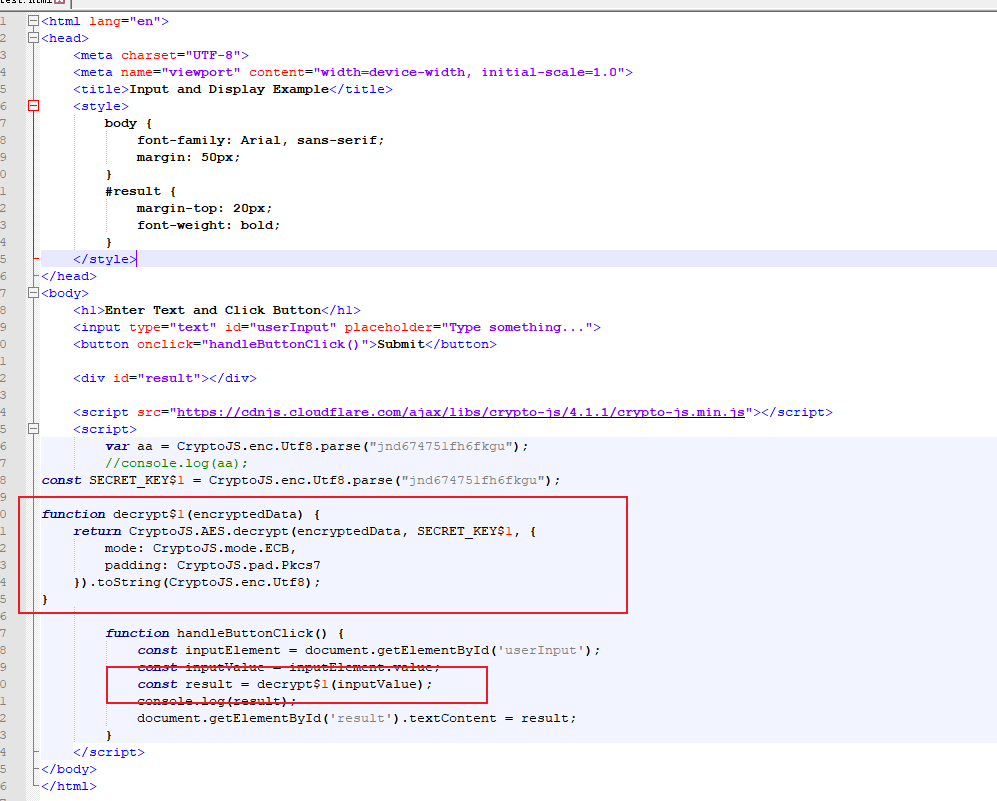Click the 'mode: CryptoJS.mode.ECB,' line

point(201,548)
